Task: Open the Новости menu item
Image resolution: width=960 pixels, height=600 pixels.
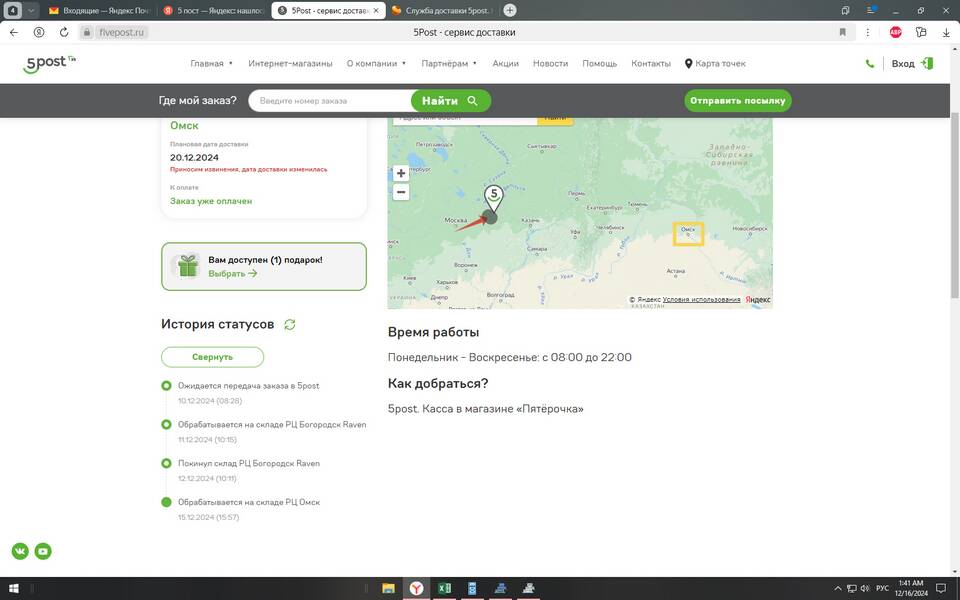Action: coord(550,64)
